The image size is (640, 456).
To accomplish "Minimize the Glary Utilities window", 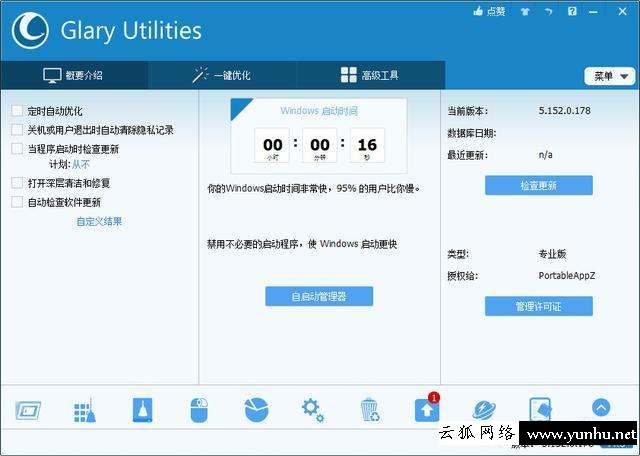I will tap(593, 12).
